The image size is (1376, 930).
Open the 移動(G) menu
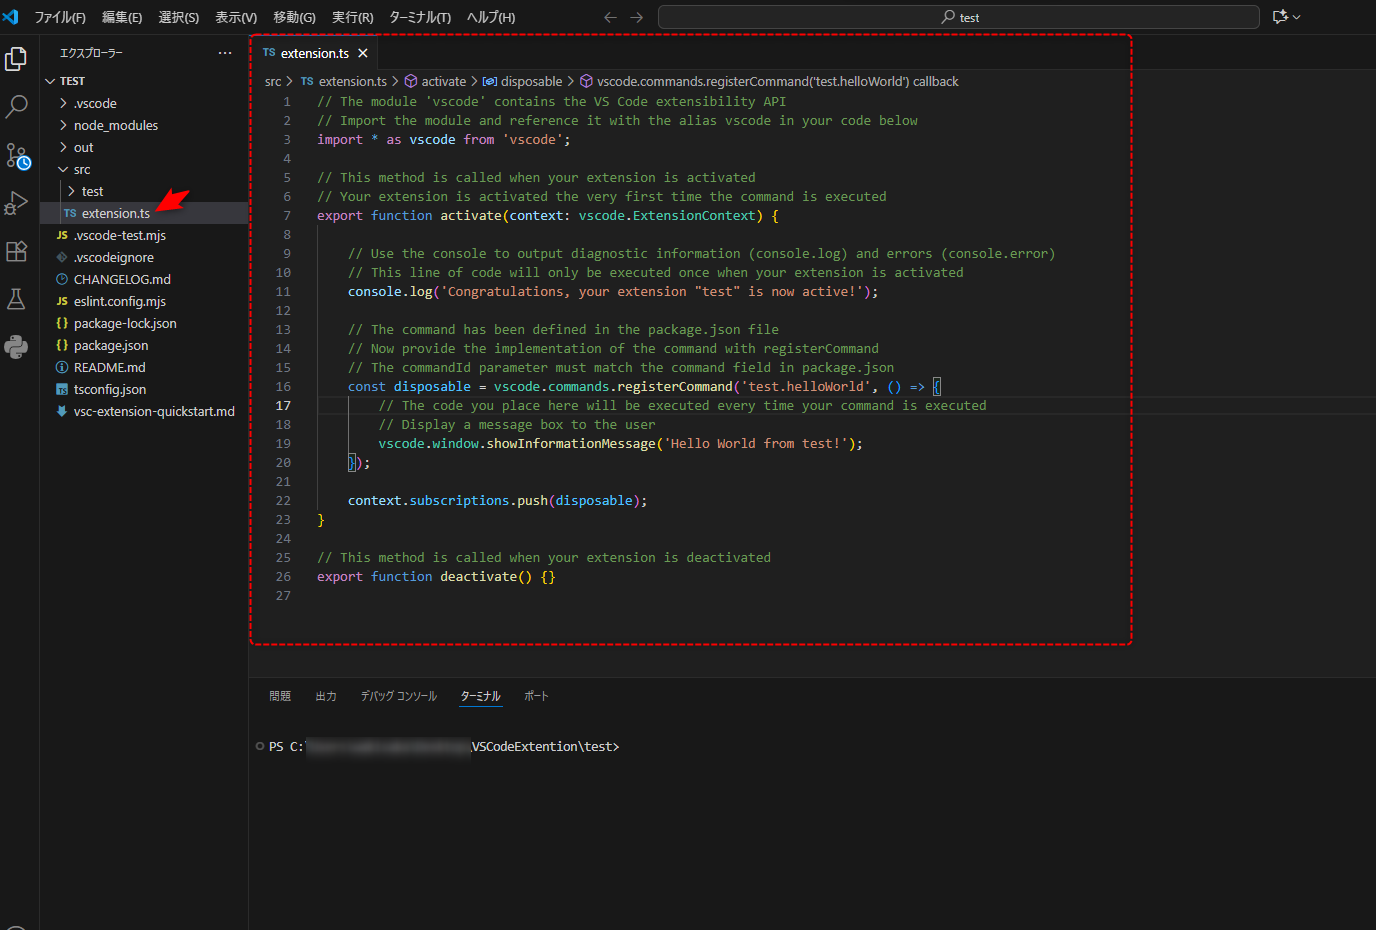click(x=294, y=17)
